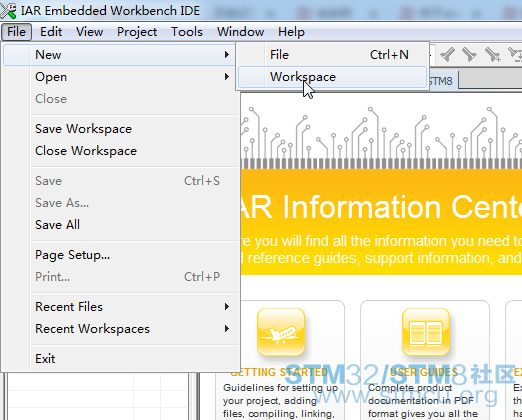This screenshot has height=420, width=522.
Task: Select the Open menu entry
Action: (121, 77)
